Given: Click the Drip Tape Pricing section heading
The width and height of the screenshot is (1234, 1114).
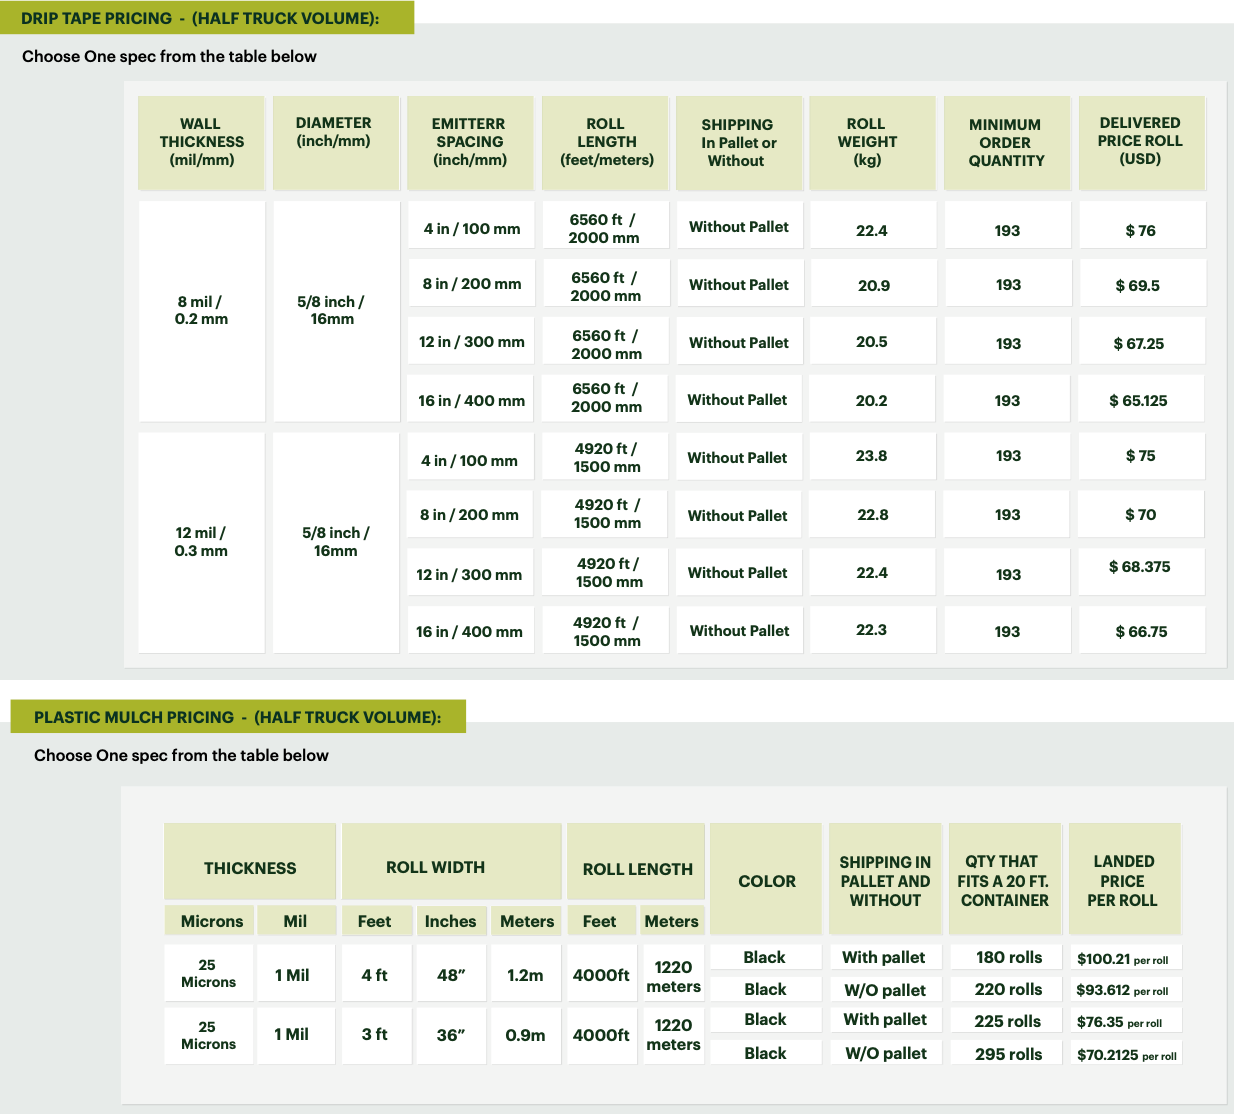Looking at the screenshot, I should coord(200,18).
